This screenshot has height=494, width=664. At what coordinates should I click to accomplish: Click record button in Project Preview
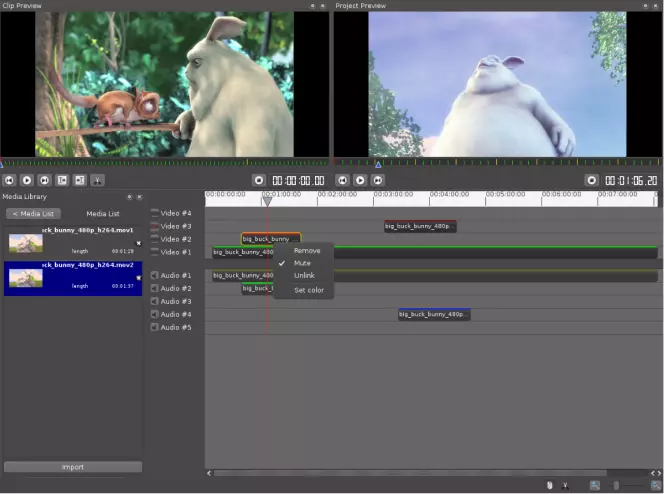592,180
